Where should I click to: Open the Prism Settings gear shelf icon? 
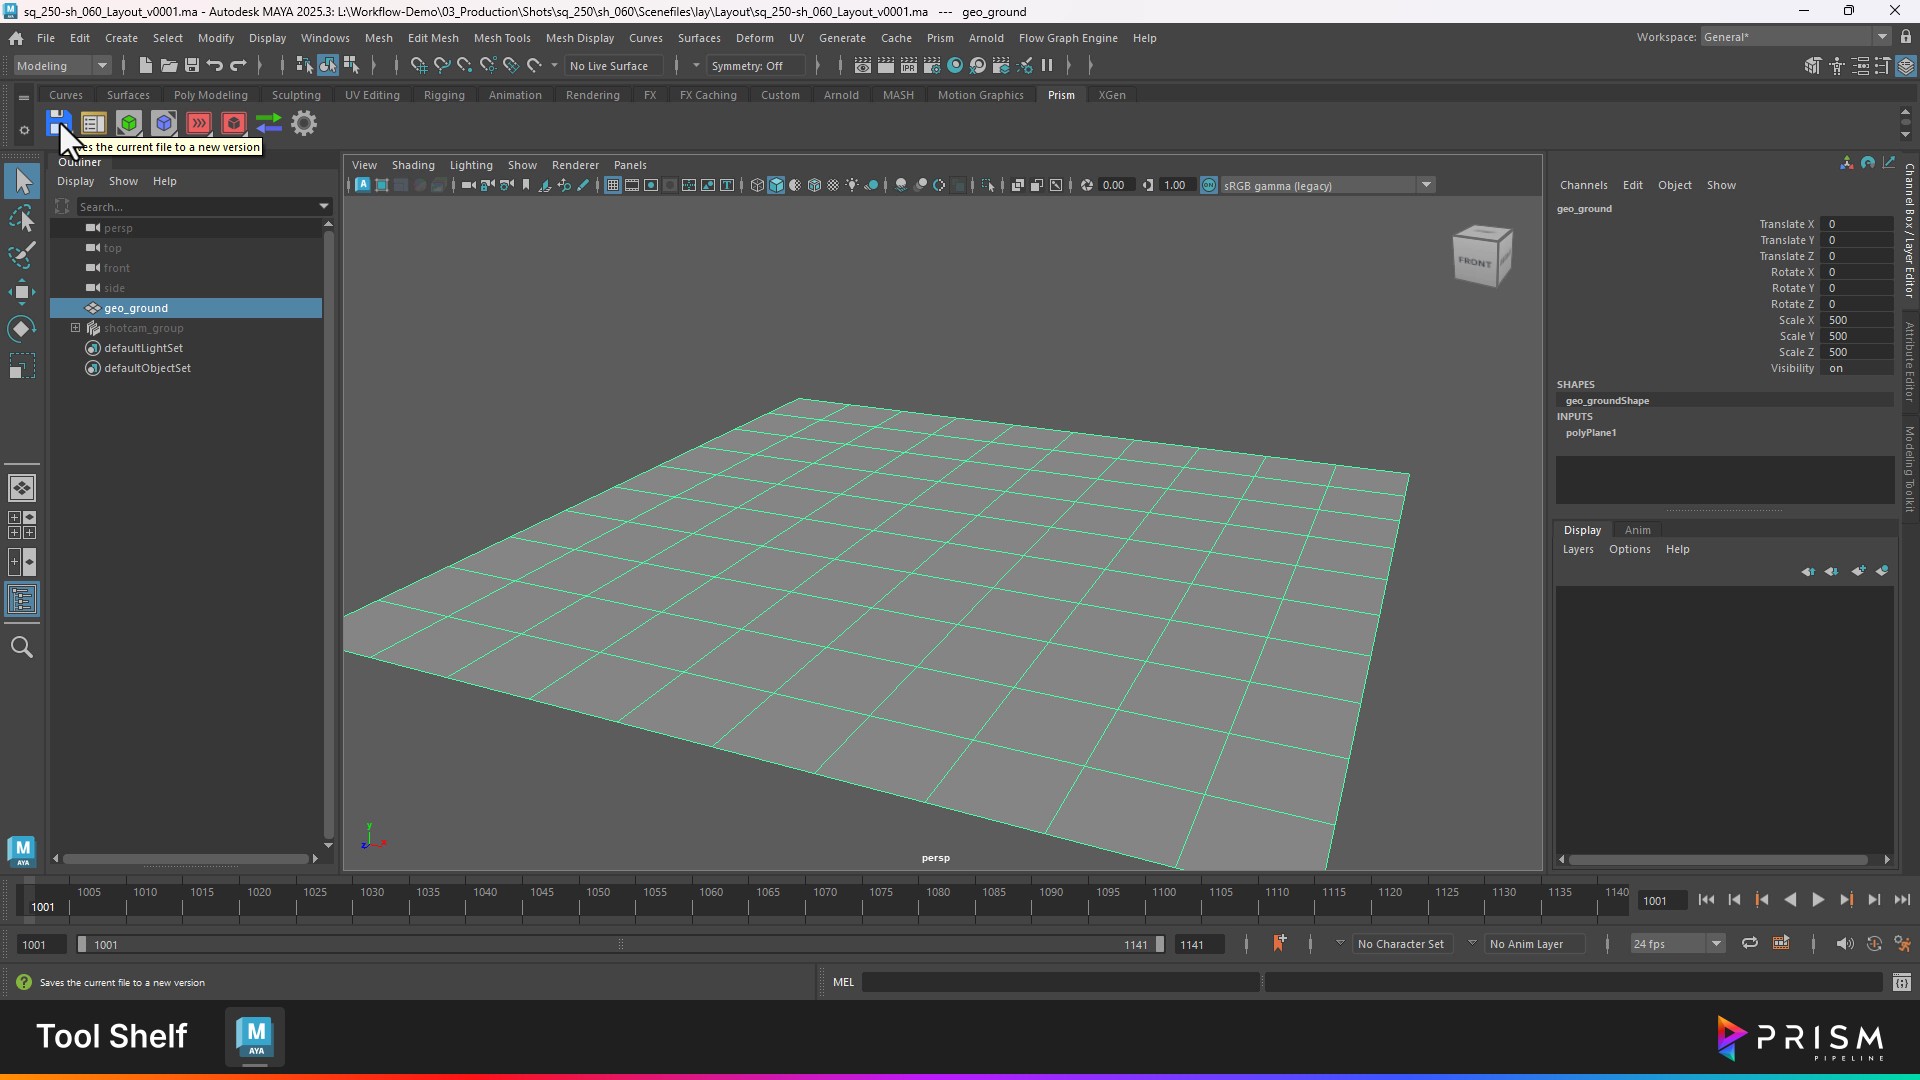tap(304, 123)
